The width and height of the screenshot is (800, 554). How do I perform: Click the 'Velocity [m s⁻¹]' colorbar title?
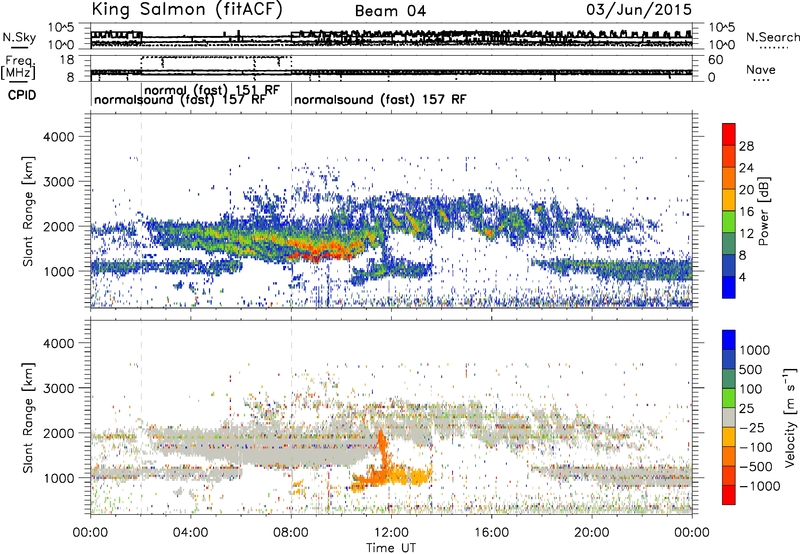(x=790, y=417)
